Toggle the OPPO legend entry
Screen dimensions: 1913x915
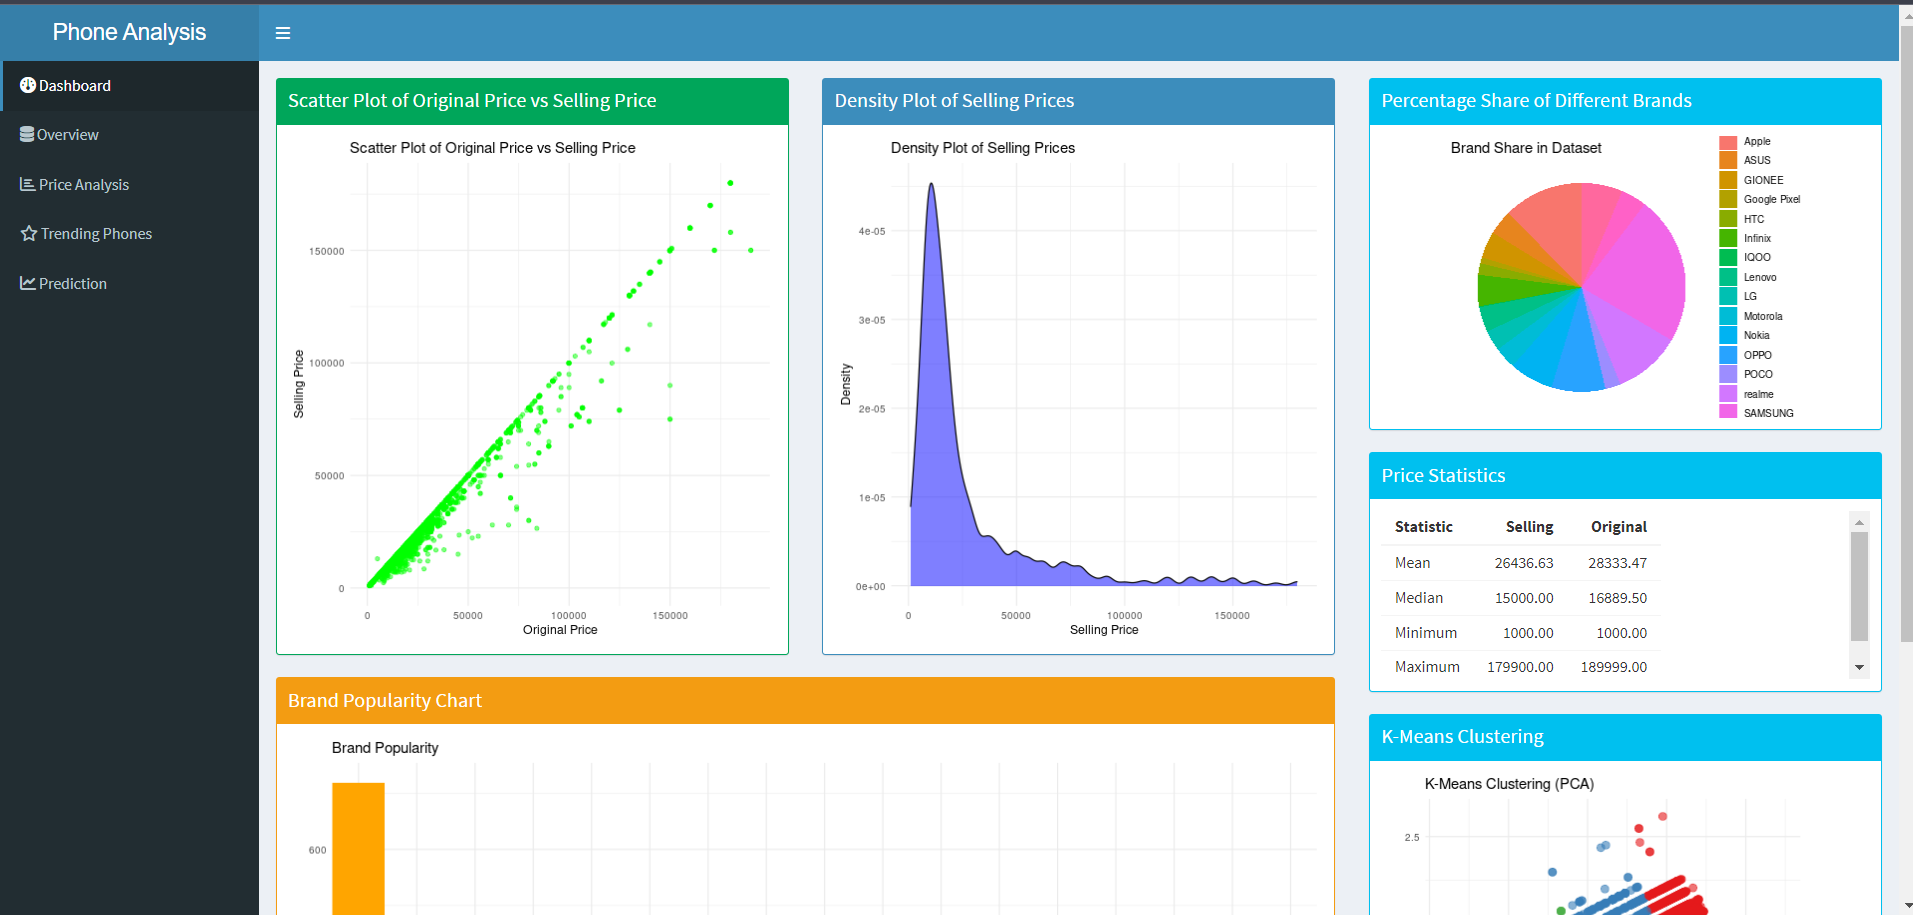[1757, 355]
